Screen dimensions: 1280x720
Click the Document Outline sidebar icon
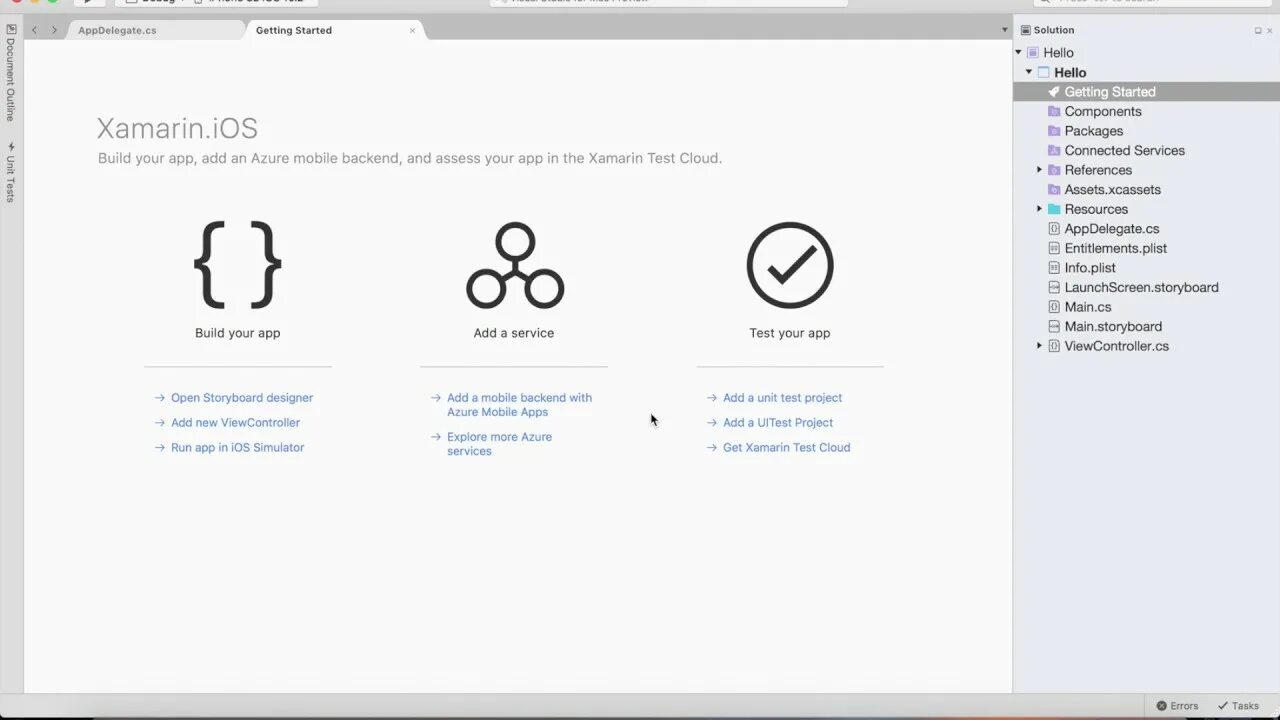11,29
